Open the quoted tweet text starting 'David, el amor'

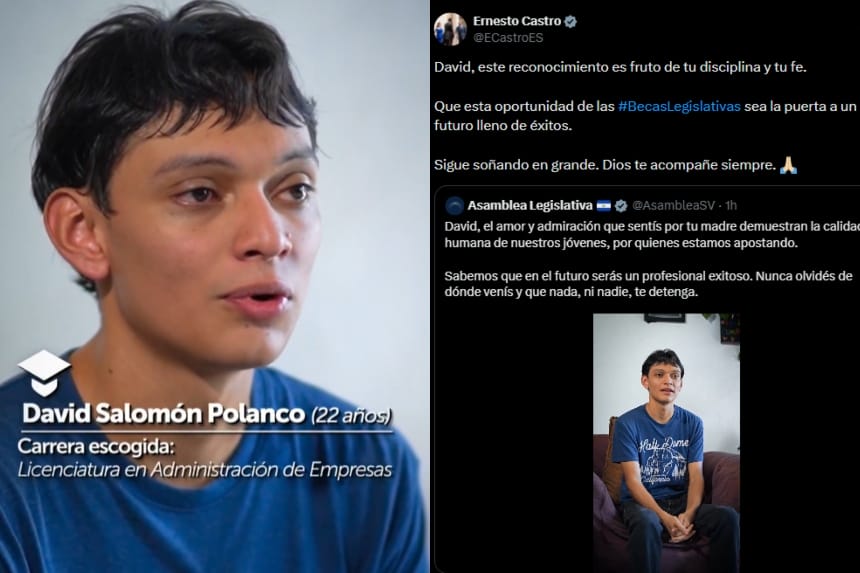[652, 259]
